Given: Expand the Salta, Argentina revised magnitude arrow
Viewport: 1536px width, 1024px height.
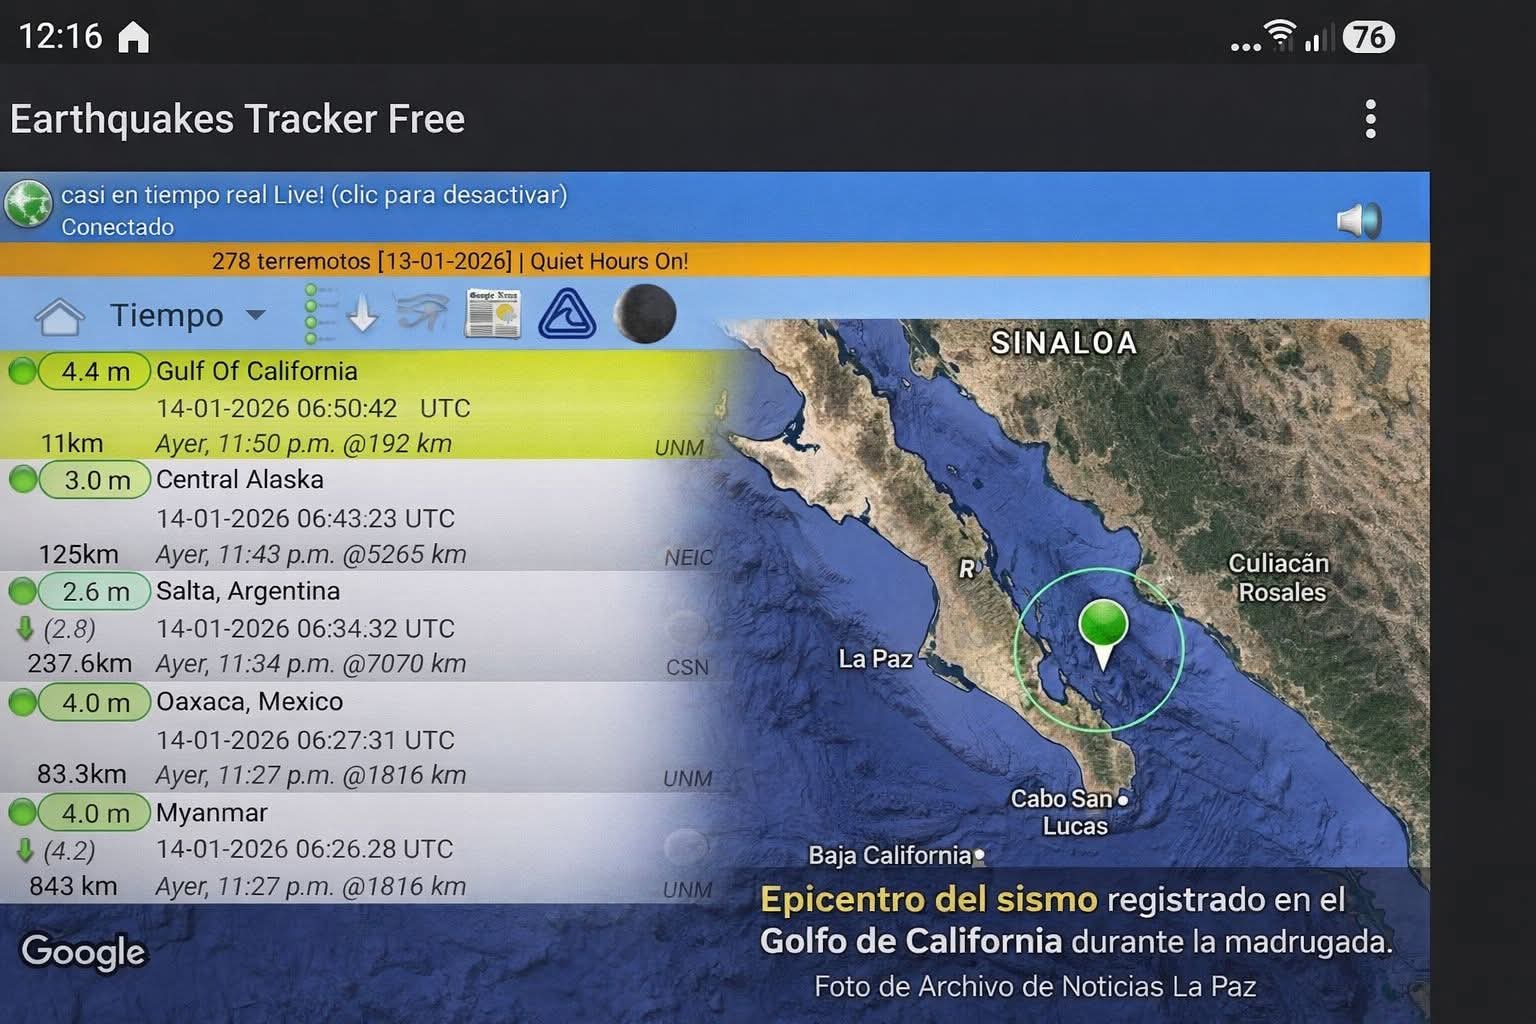Looking at the screenshot, I should pos(26,628).
